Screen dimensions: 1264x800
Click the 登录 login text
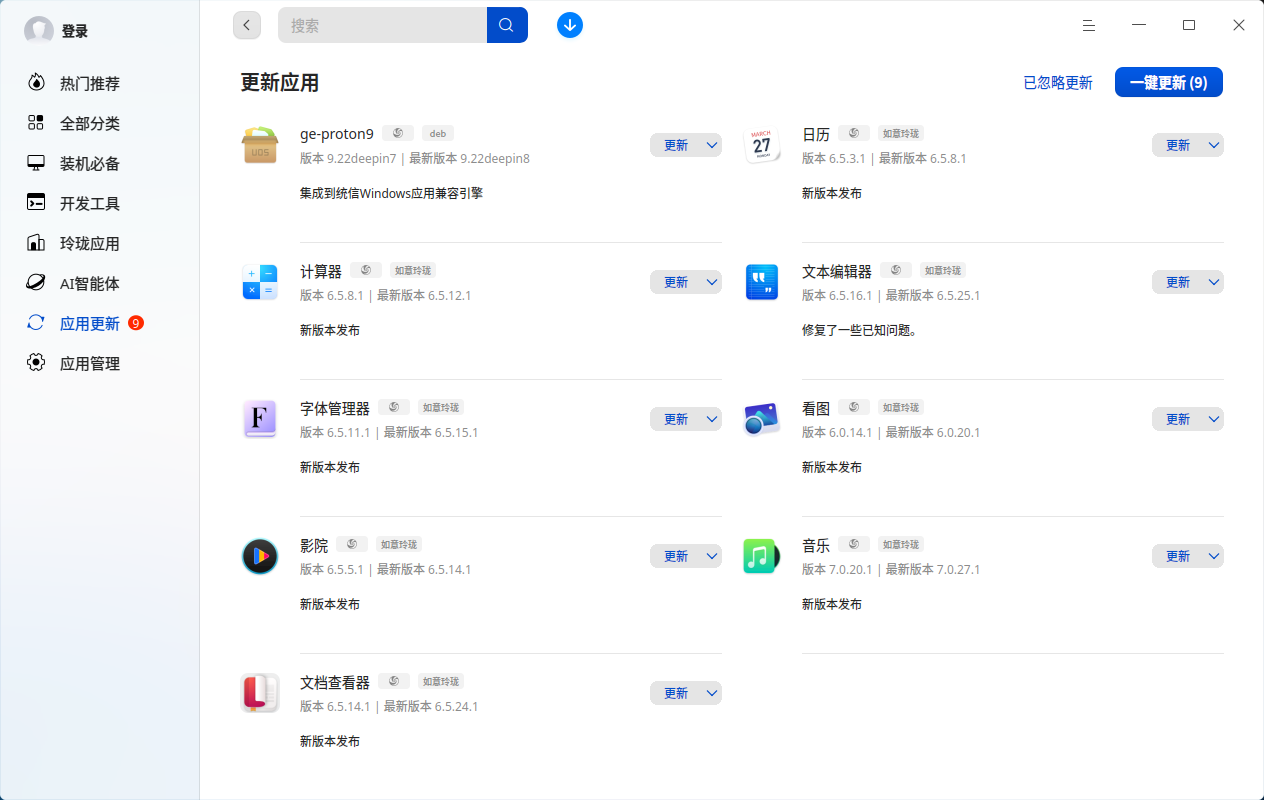click(75, 31)
